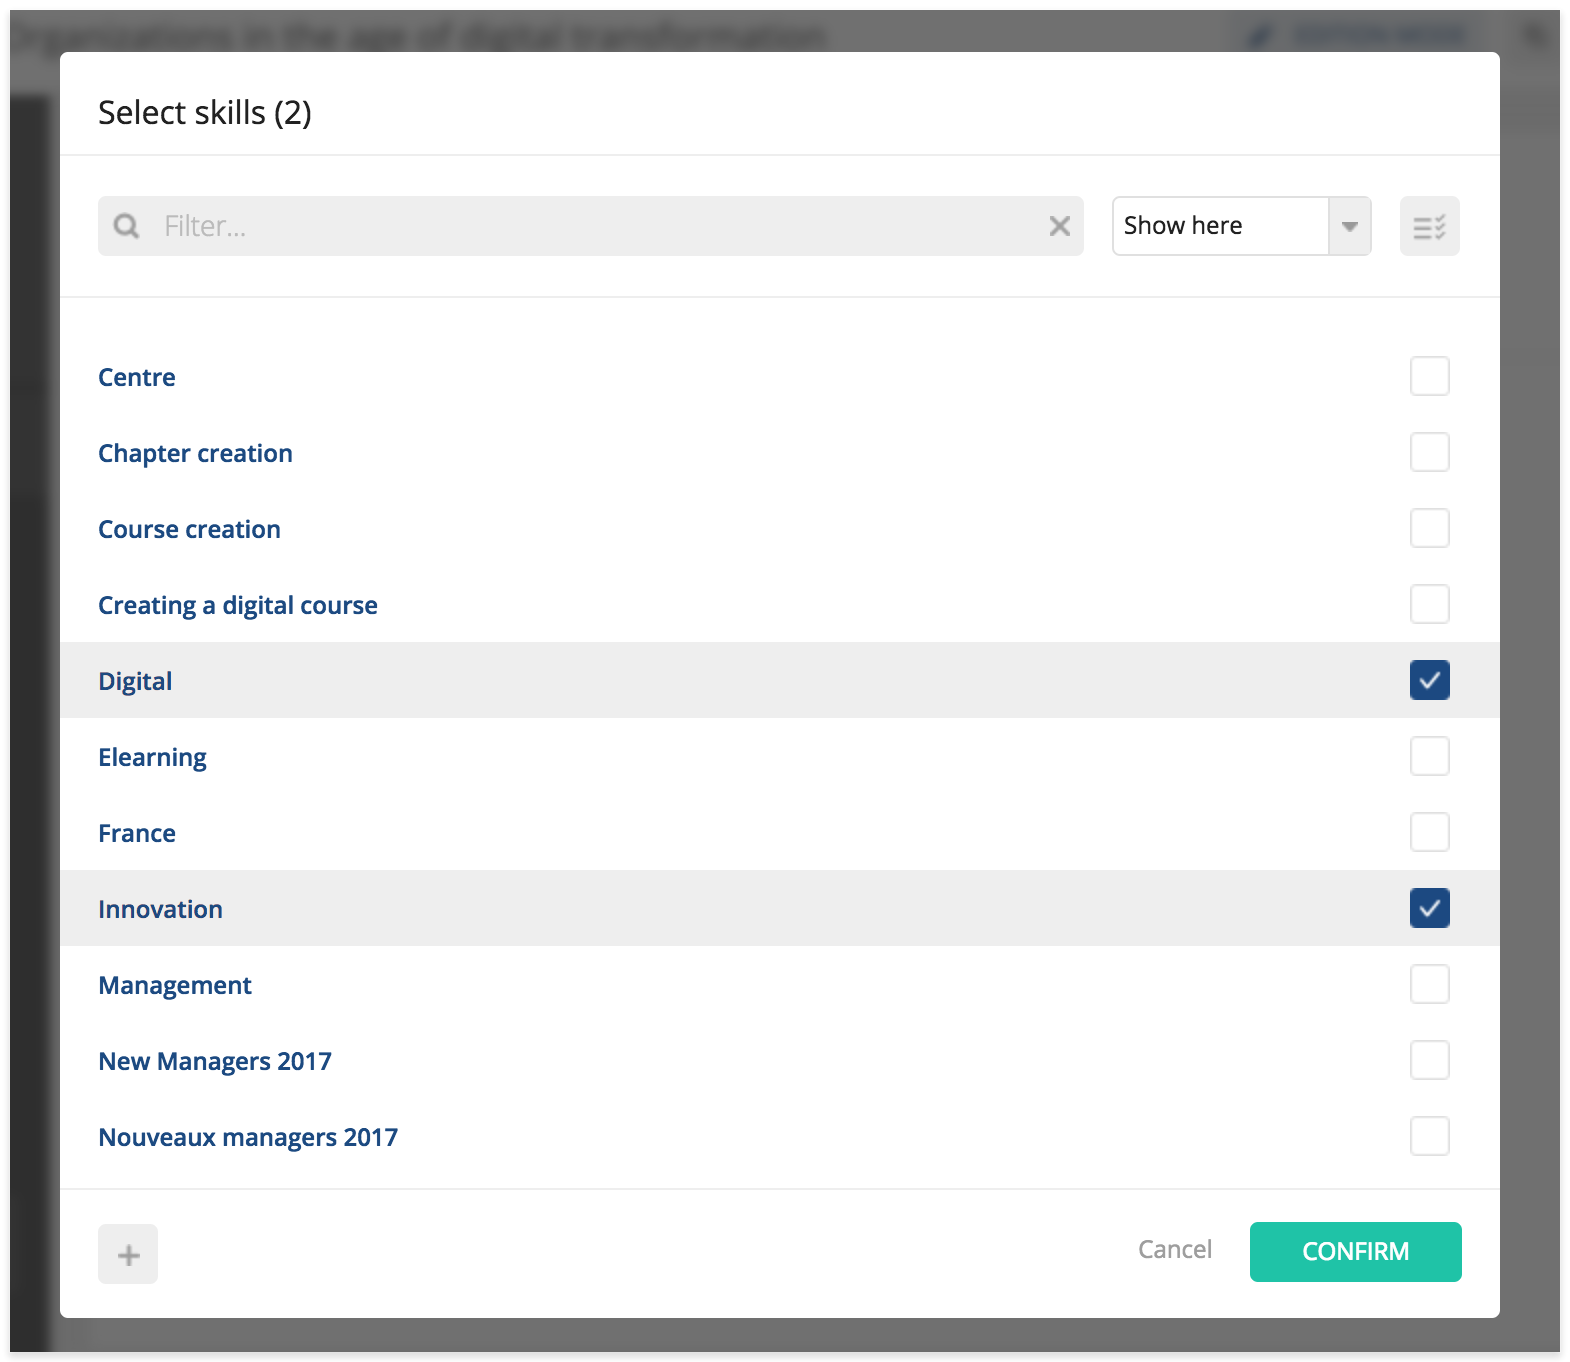The height and width of the screenshot is (1362, 1570).
Task: Enable the Centre skill checkbox
Action: coord(1429,376)
